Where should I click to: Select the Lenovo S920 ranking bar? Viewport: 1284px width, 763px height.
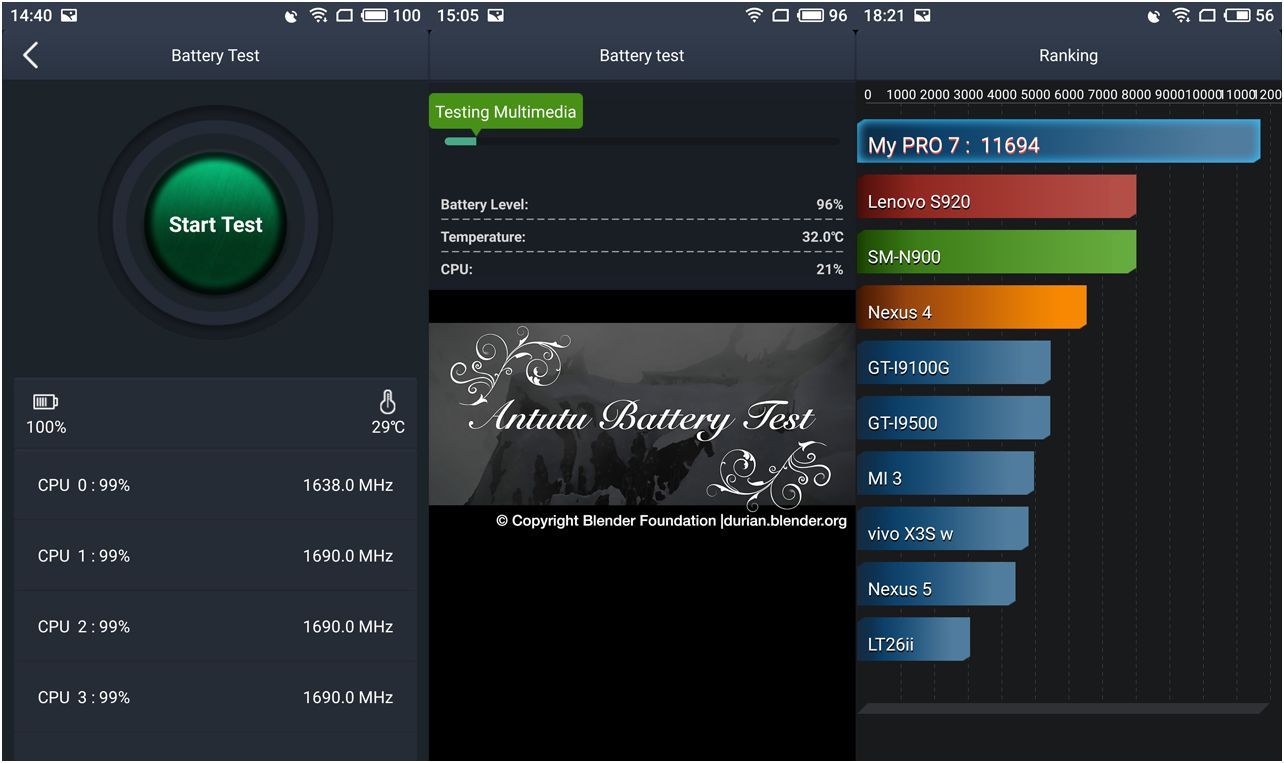(x=995, y=201)
